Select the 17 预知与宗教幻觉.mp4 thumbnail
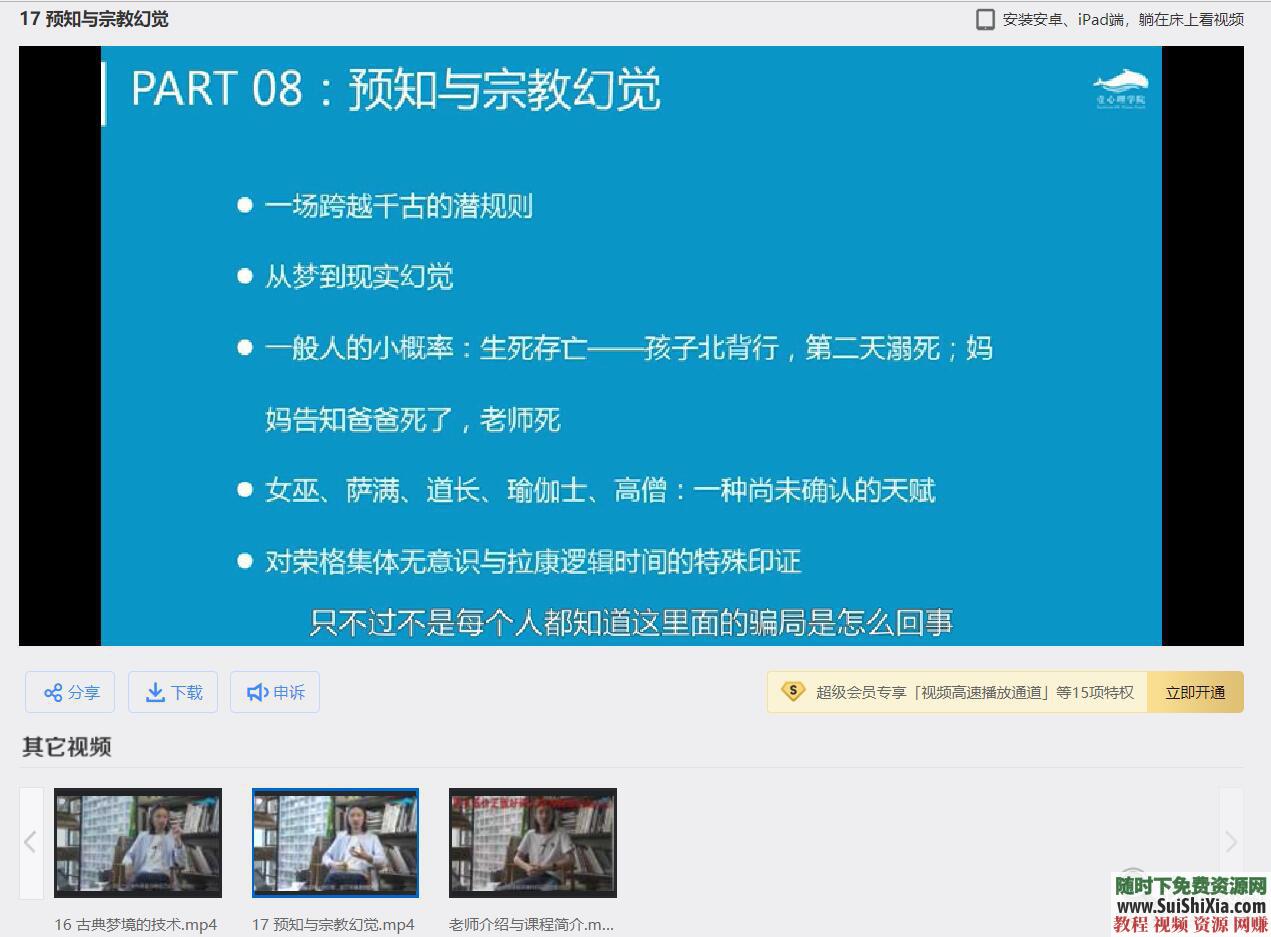1271x937 pixels. [x=336, y=843]
